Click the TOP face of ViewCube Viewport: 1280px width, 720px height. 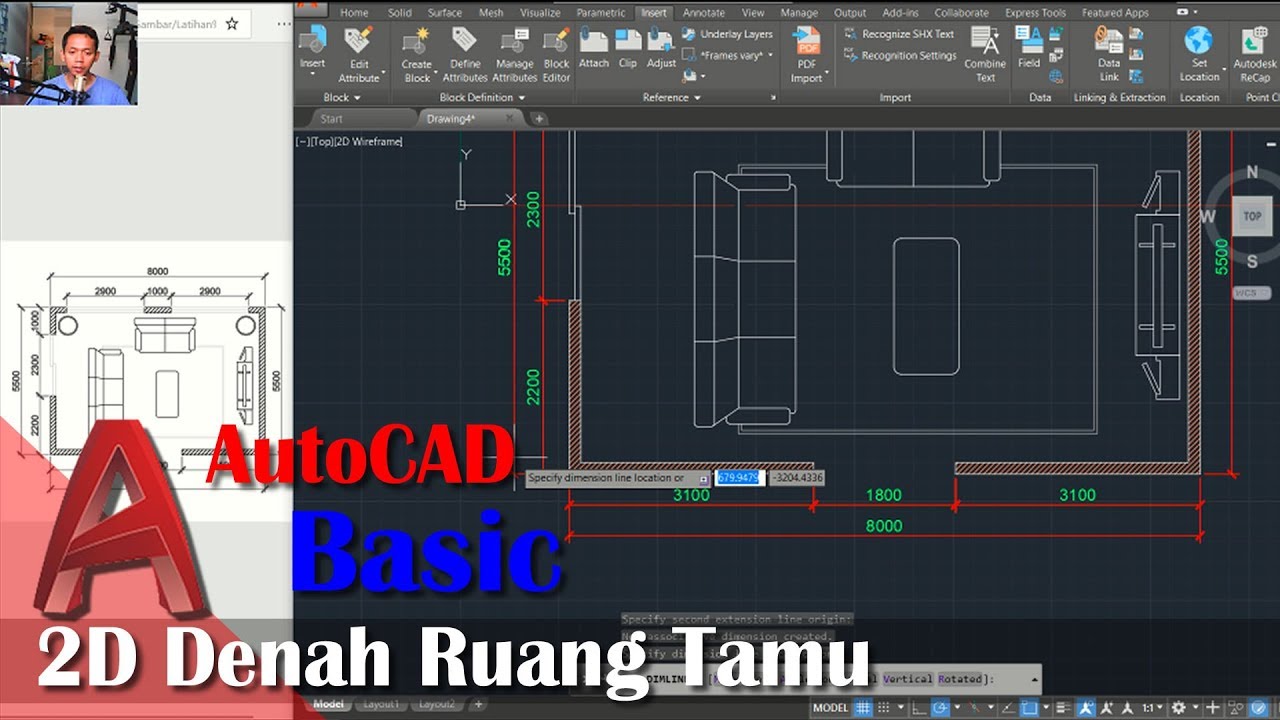click(1252, 216)
